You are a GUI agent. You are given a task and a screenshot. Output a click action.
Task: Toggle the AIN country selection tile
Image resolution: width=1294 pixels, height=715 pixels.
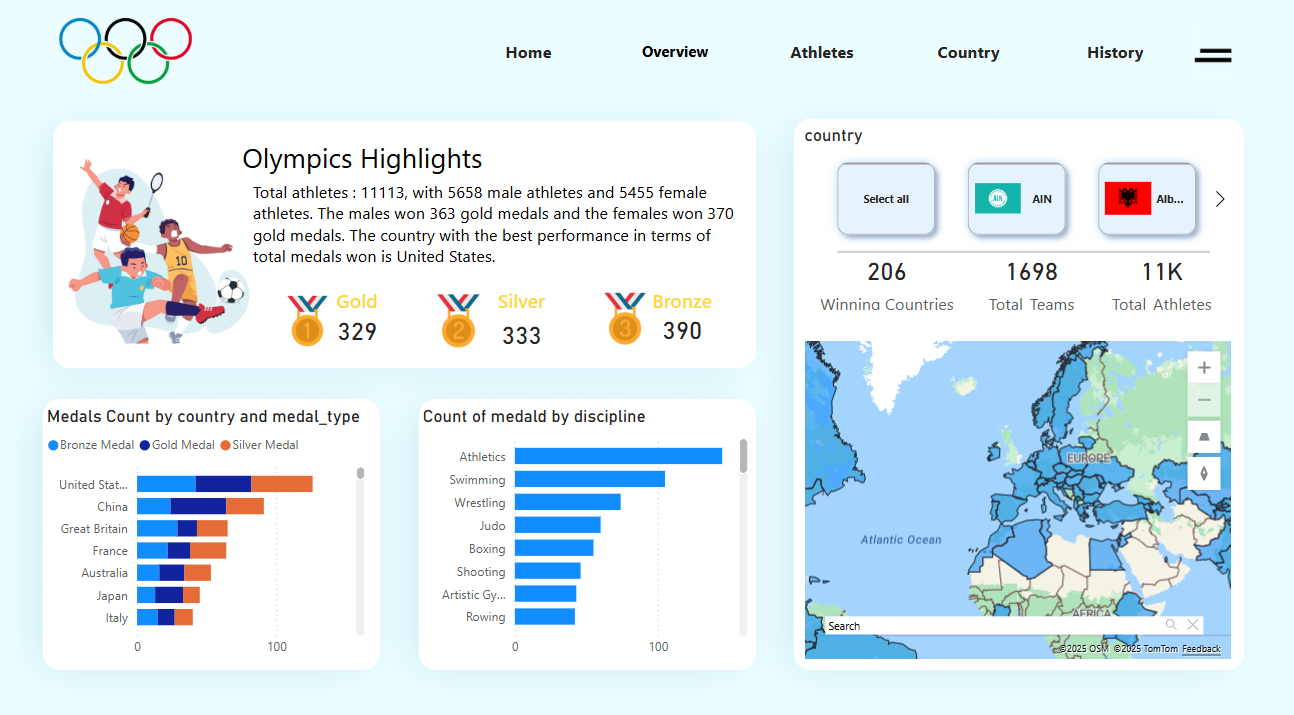point(1017,199)
